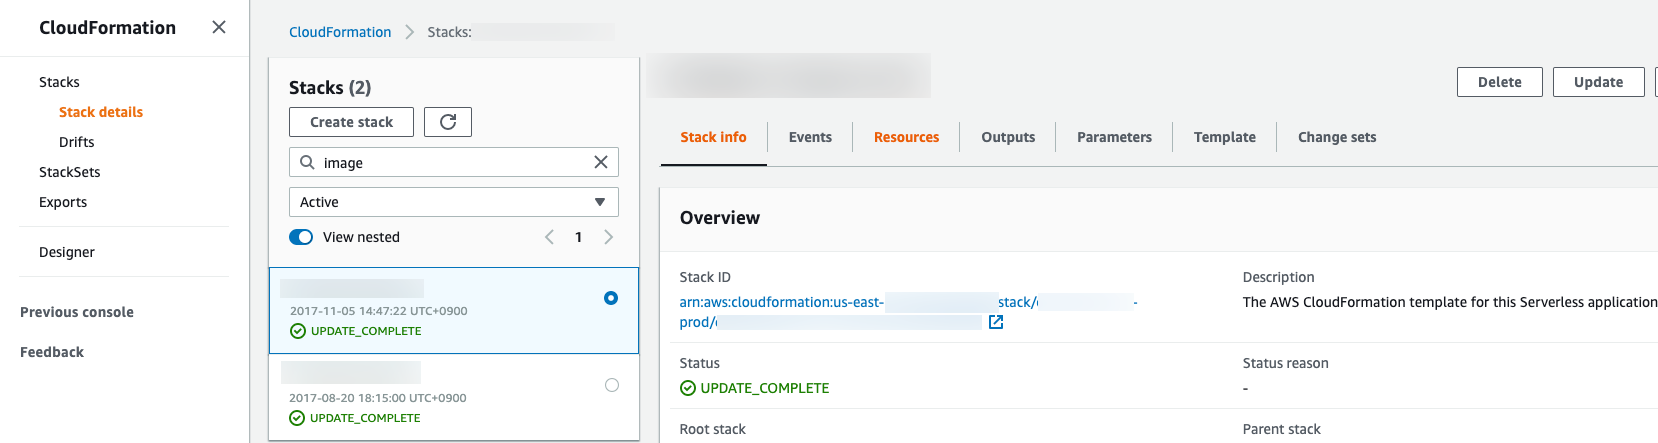Select stack dated 2017-08-20 18:15:00
This screenshot has height=443, width=1658.
coord(454,397)
